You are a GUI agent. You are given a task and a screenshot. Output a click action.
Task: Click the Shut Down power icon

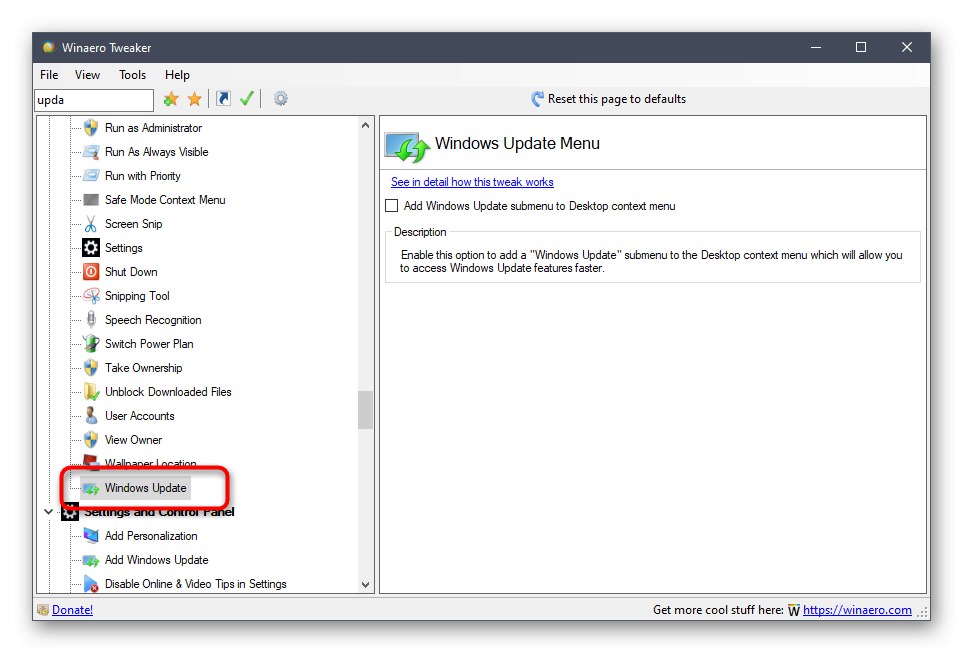[x=91, y=272]
